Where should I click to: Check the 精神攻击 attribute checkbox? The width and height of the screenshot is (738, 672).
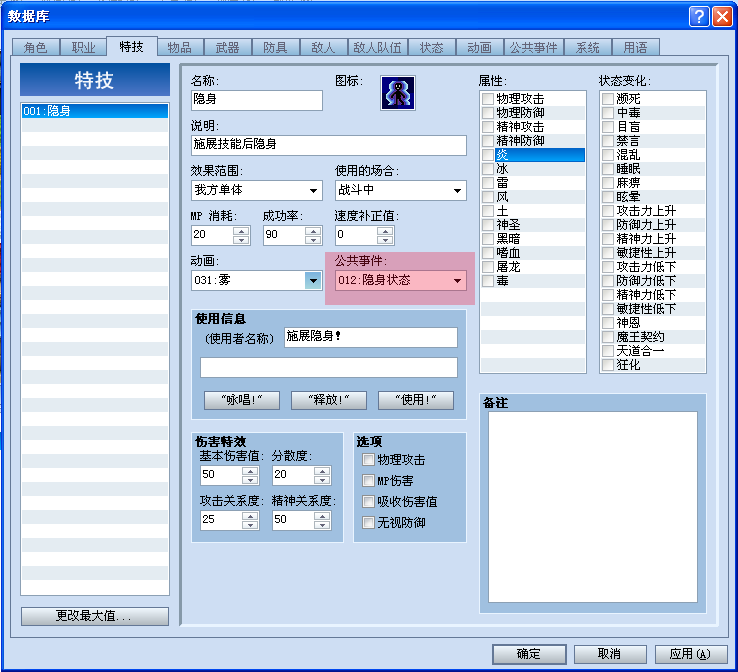(x=488, y=127)
